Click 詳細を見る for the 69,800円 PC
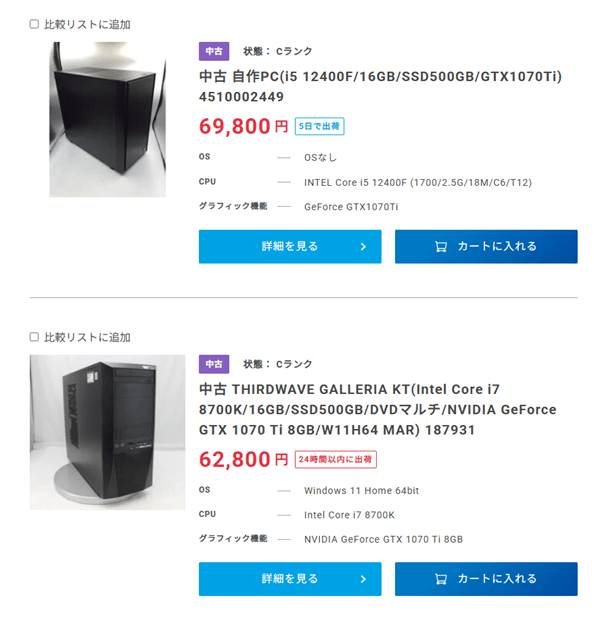 (290, 247)
